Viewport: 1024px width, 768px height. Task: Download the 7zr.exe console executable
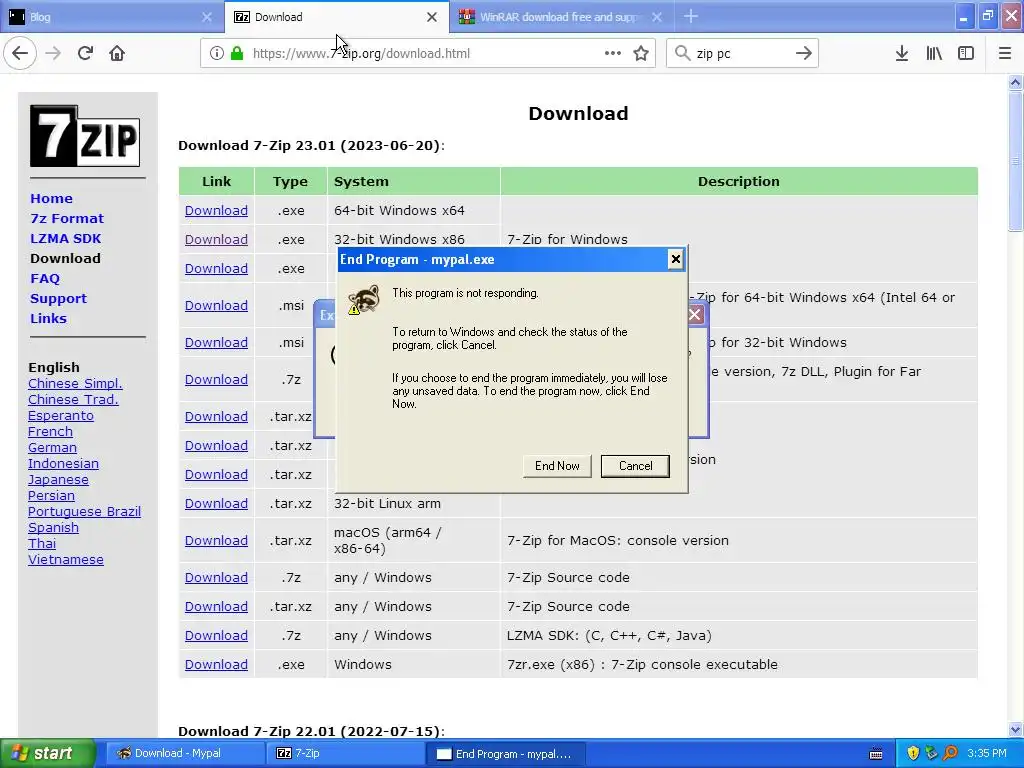(x=216, y=664)
